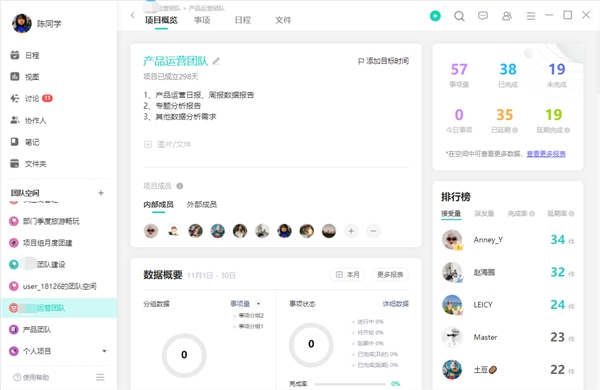Click the green plus create button

tap(435, 16)
